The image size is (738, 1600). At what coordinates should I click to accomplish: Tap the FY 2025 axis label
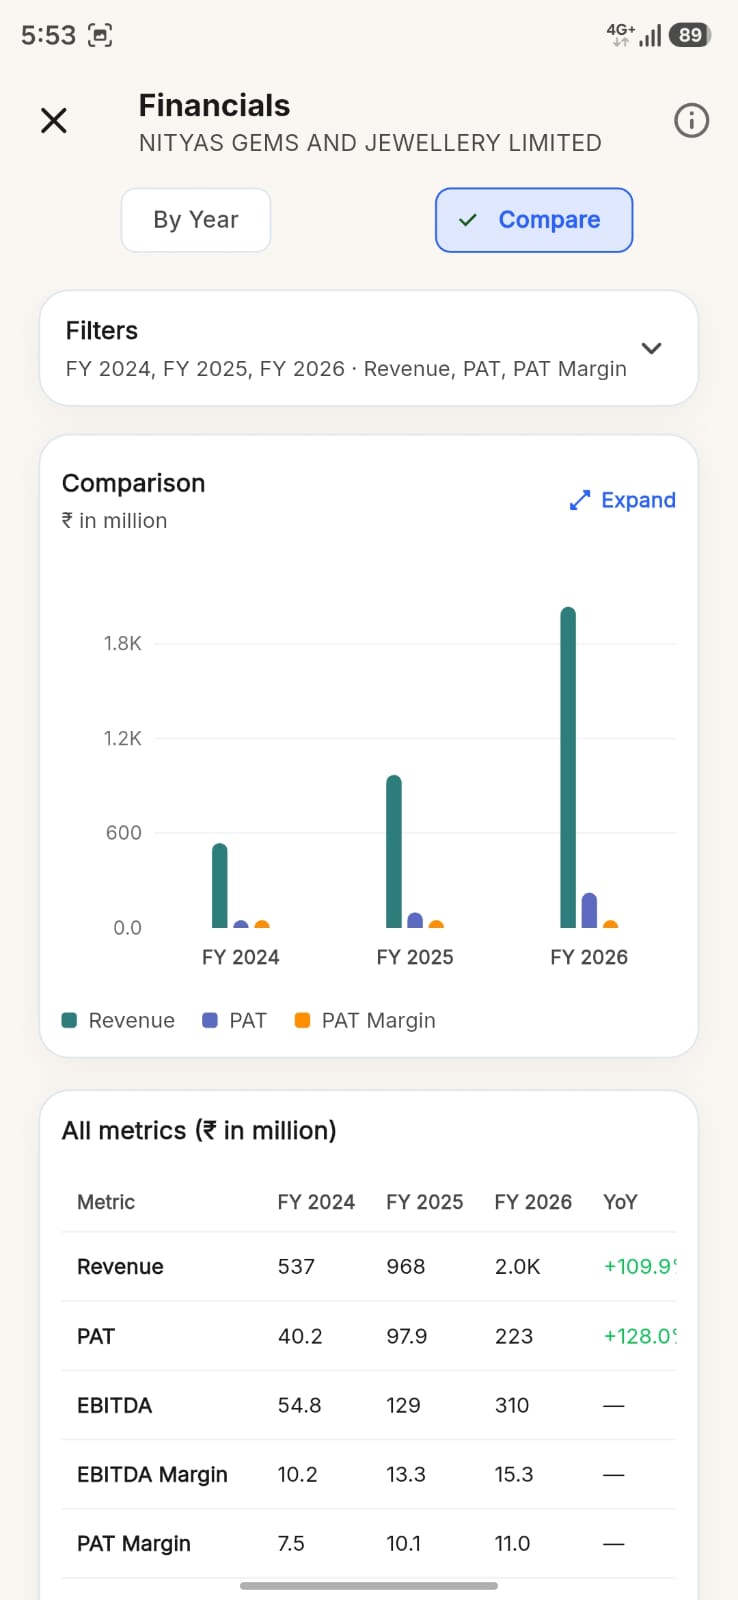coord(415,957)
